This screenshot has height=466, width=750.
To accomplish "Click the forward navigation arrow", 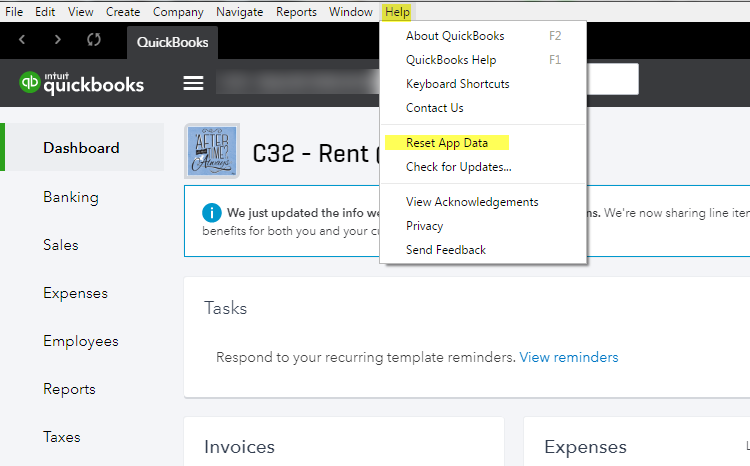I will 58,39.
